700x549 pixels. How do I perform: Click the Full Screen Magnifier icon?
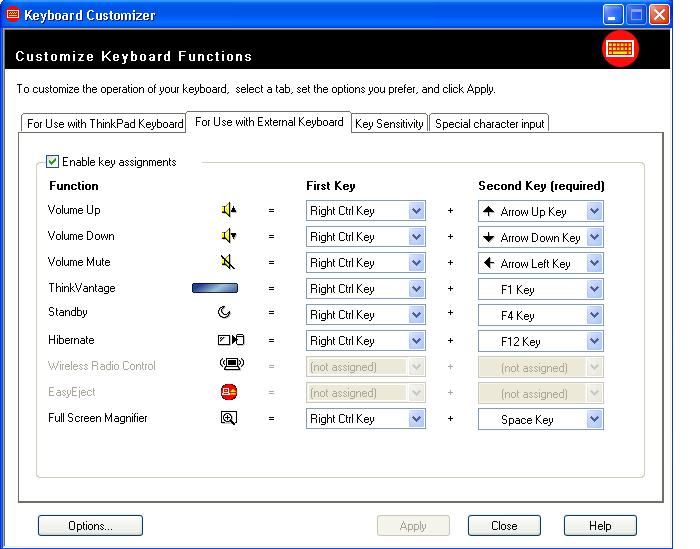point(229,418)
